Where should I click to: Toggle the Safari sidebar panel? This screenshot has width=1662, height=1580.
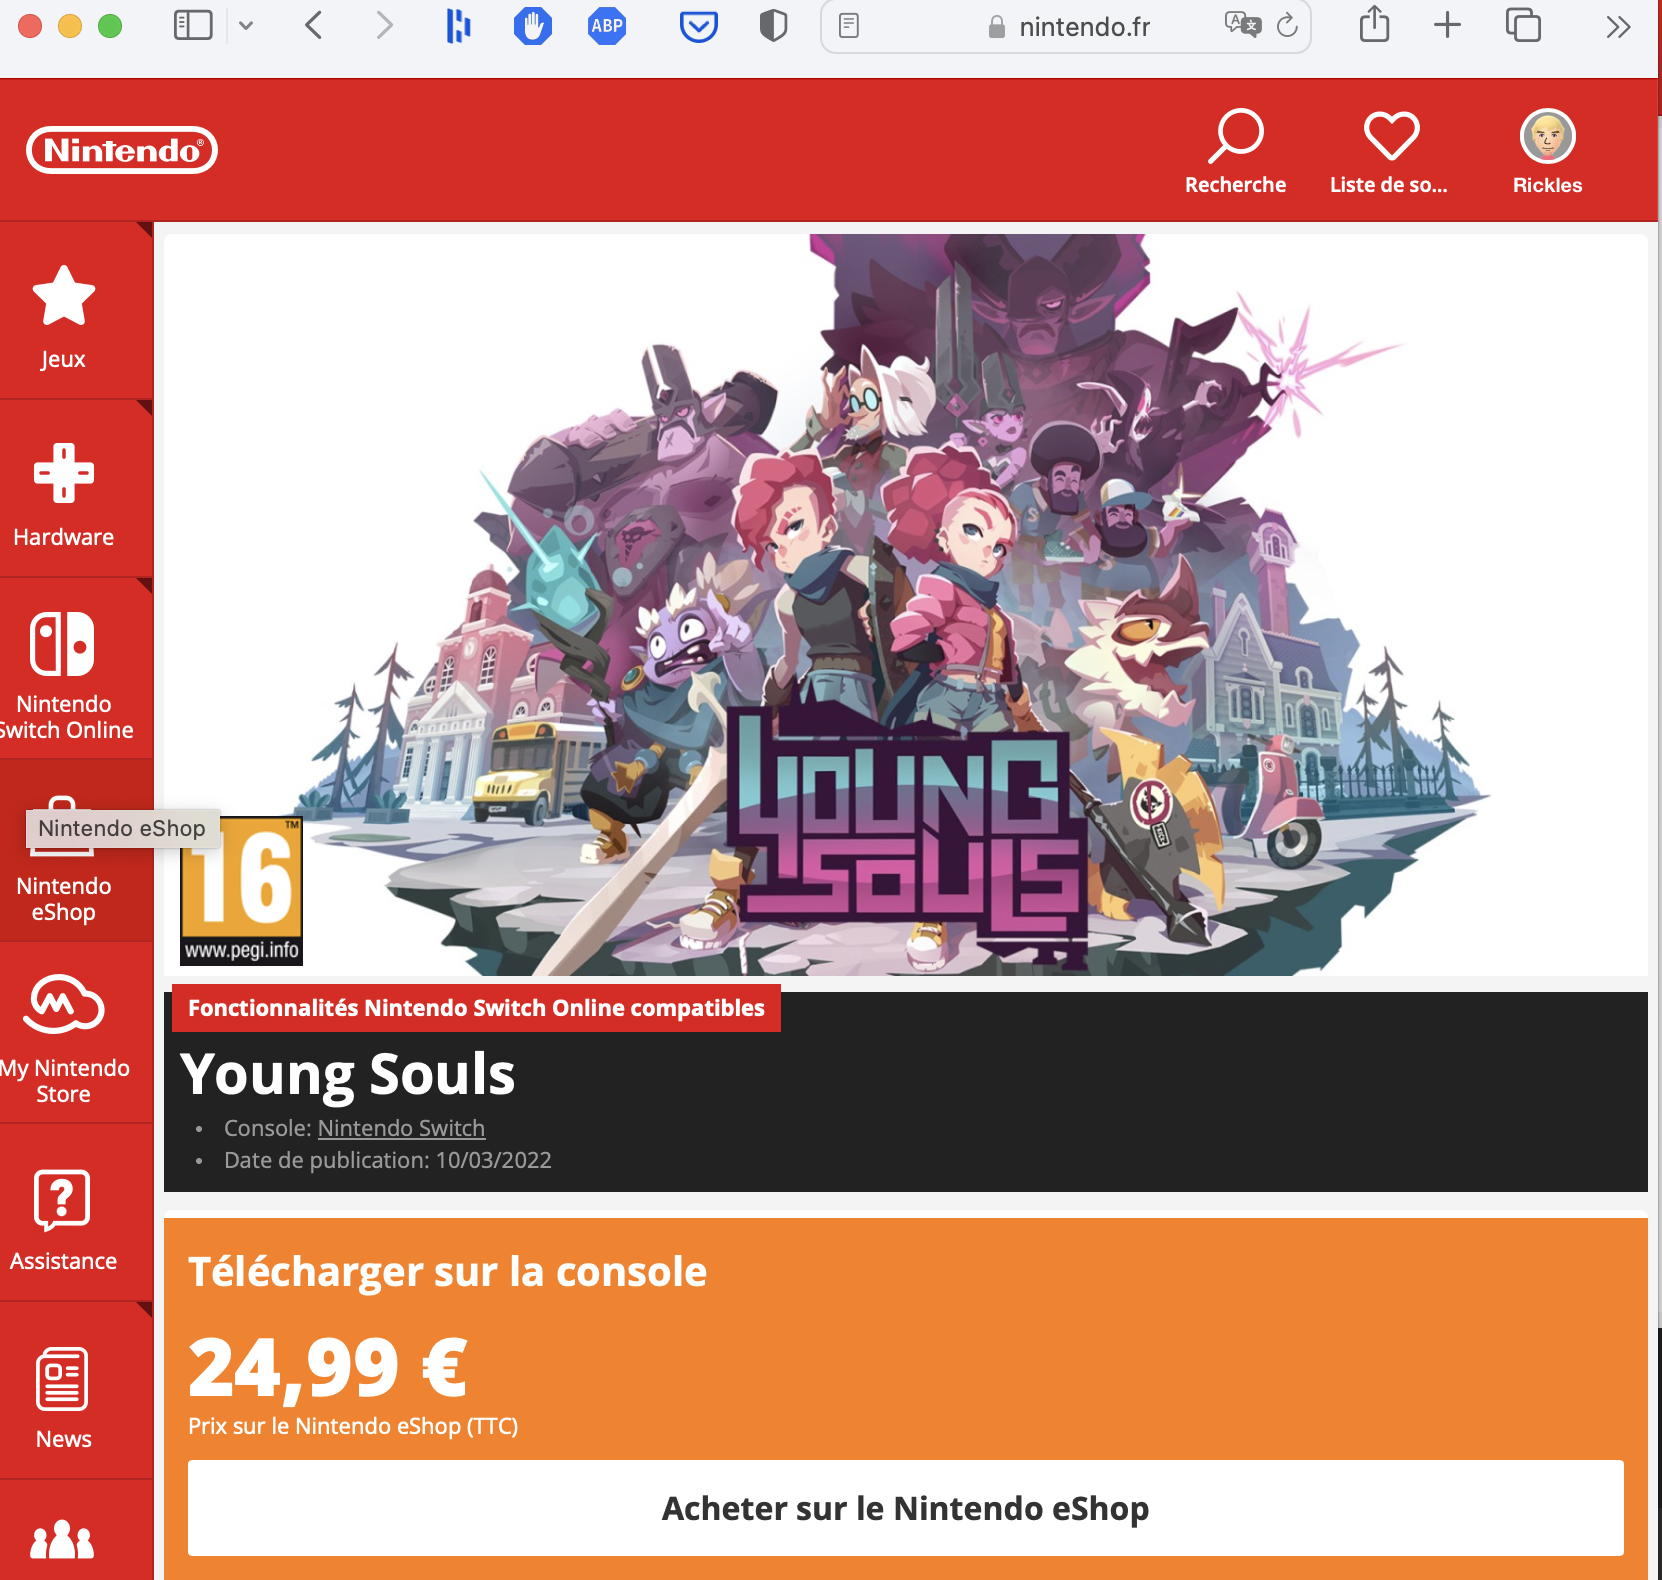193,26
